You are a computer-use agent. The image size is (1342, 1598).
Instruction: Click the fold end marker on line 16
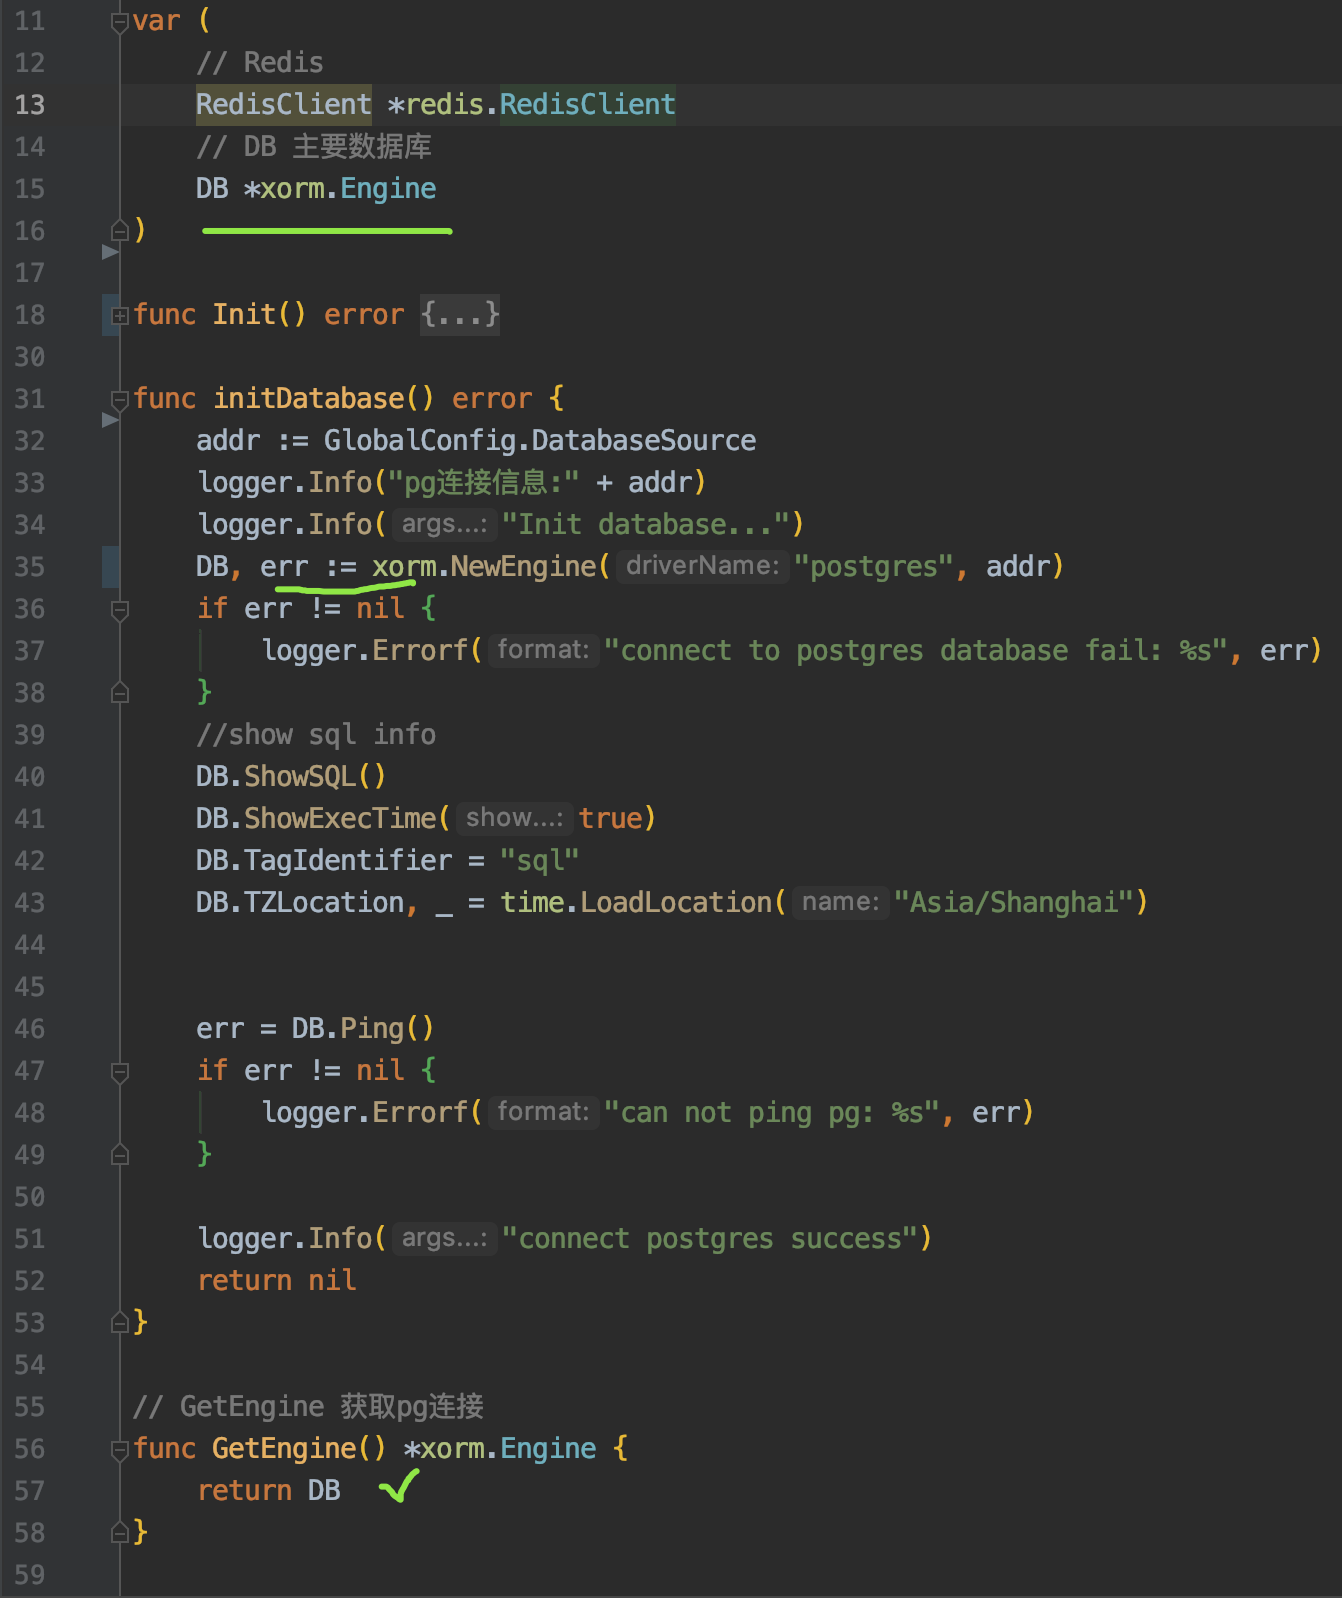pyautogui.click(x=120, y=231)
